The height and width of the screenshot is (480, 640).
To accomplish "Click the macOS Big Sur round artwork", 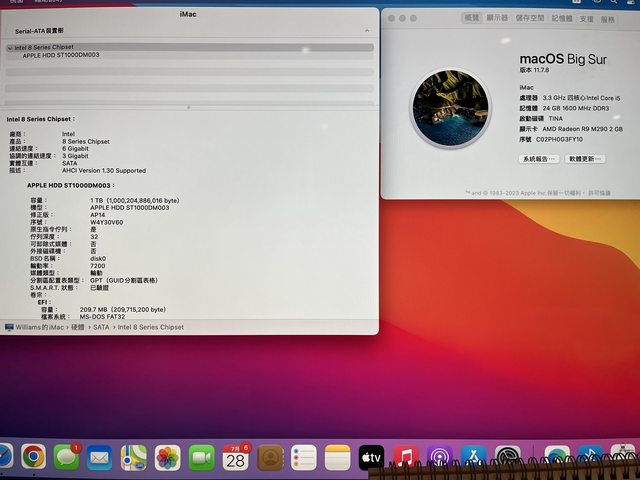I will 450,108.
